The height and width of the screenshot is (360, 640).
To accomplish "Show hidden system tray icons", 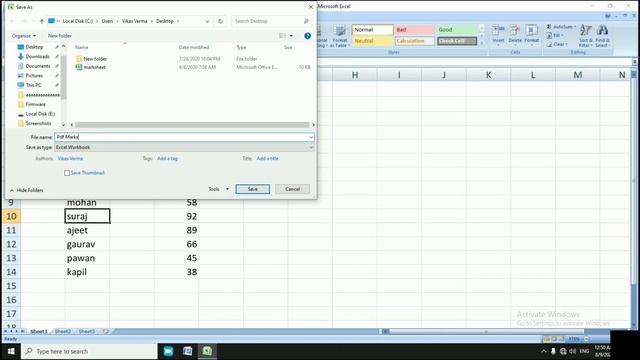I will [544, 351].
